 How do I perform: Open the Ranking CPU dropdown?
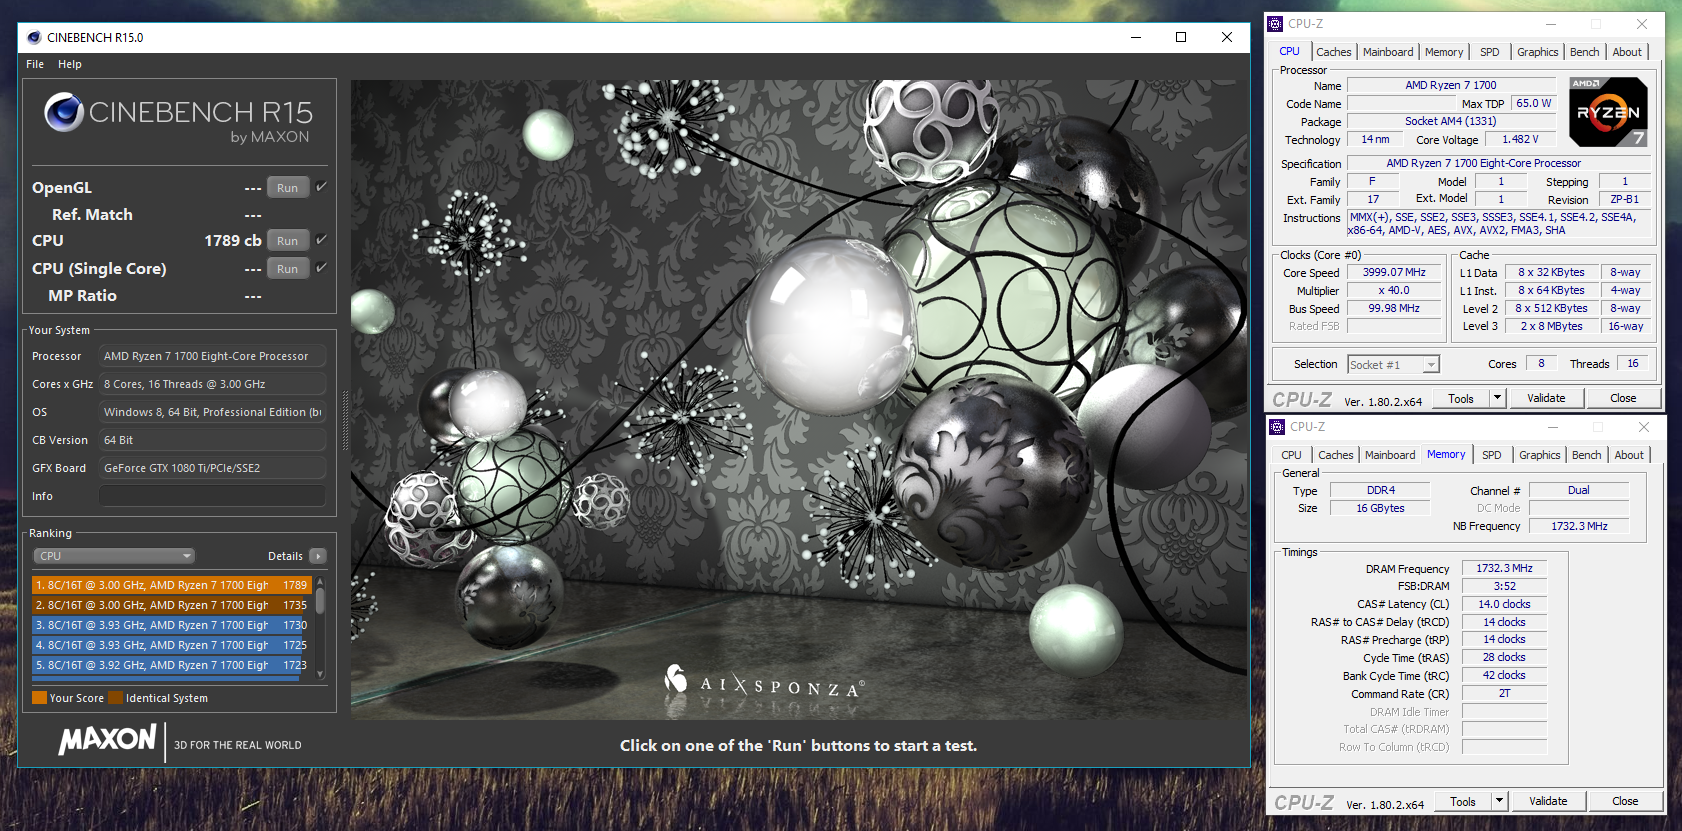click(x=114, y=556)
